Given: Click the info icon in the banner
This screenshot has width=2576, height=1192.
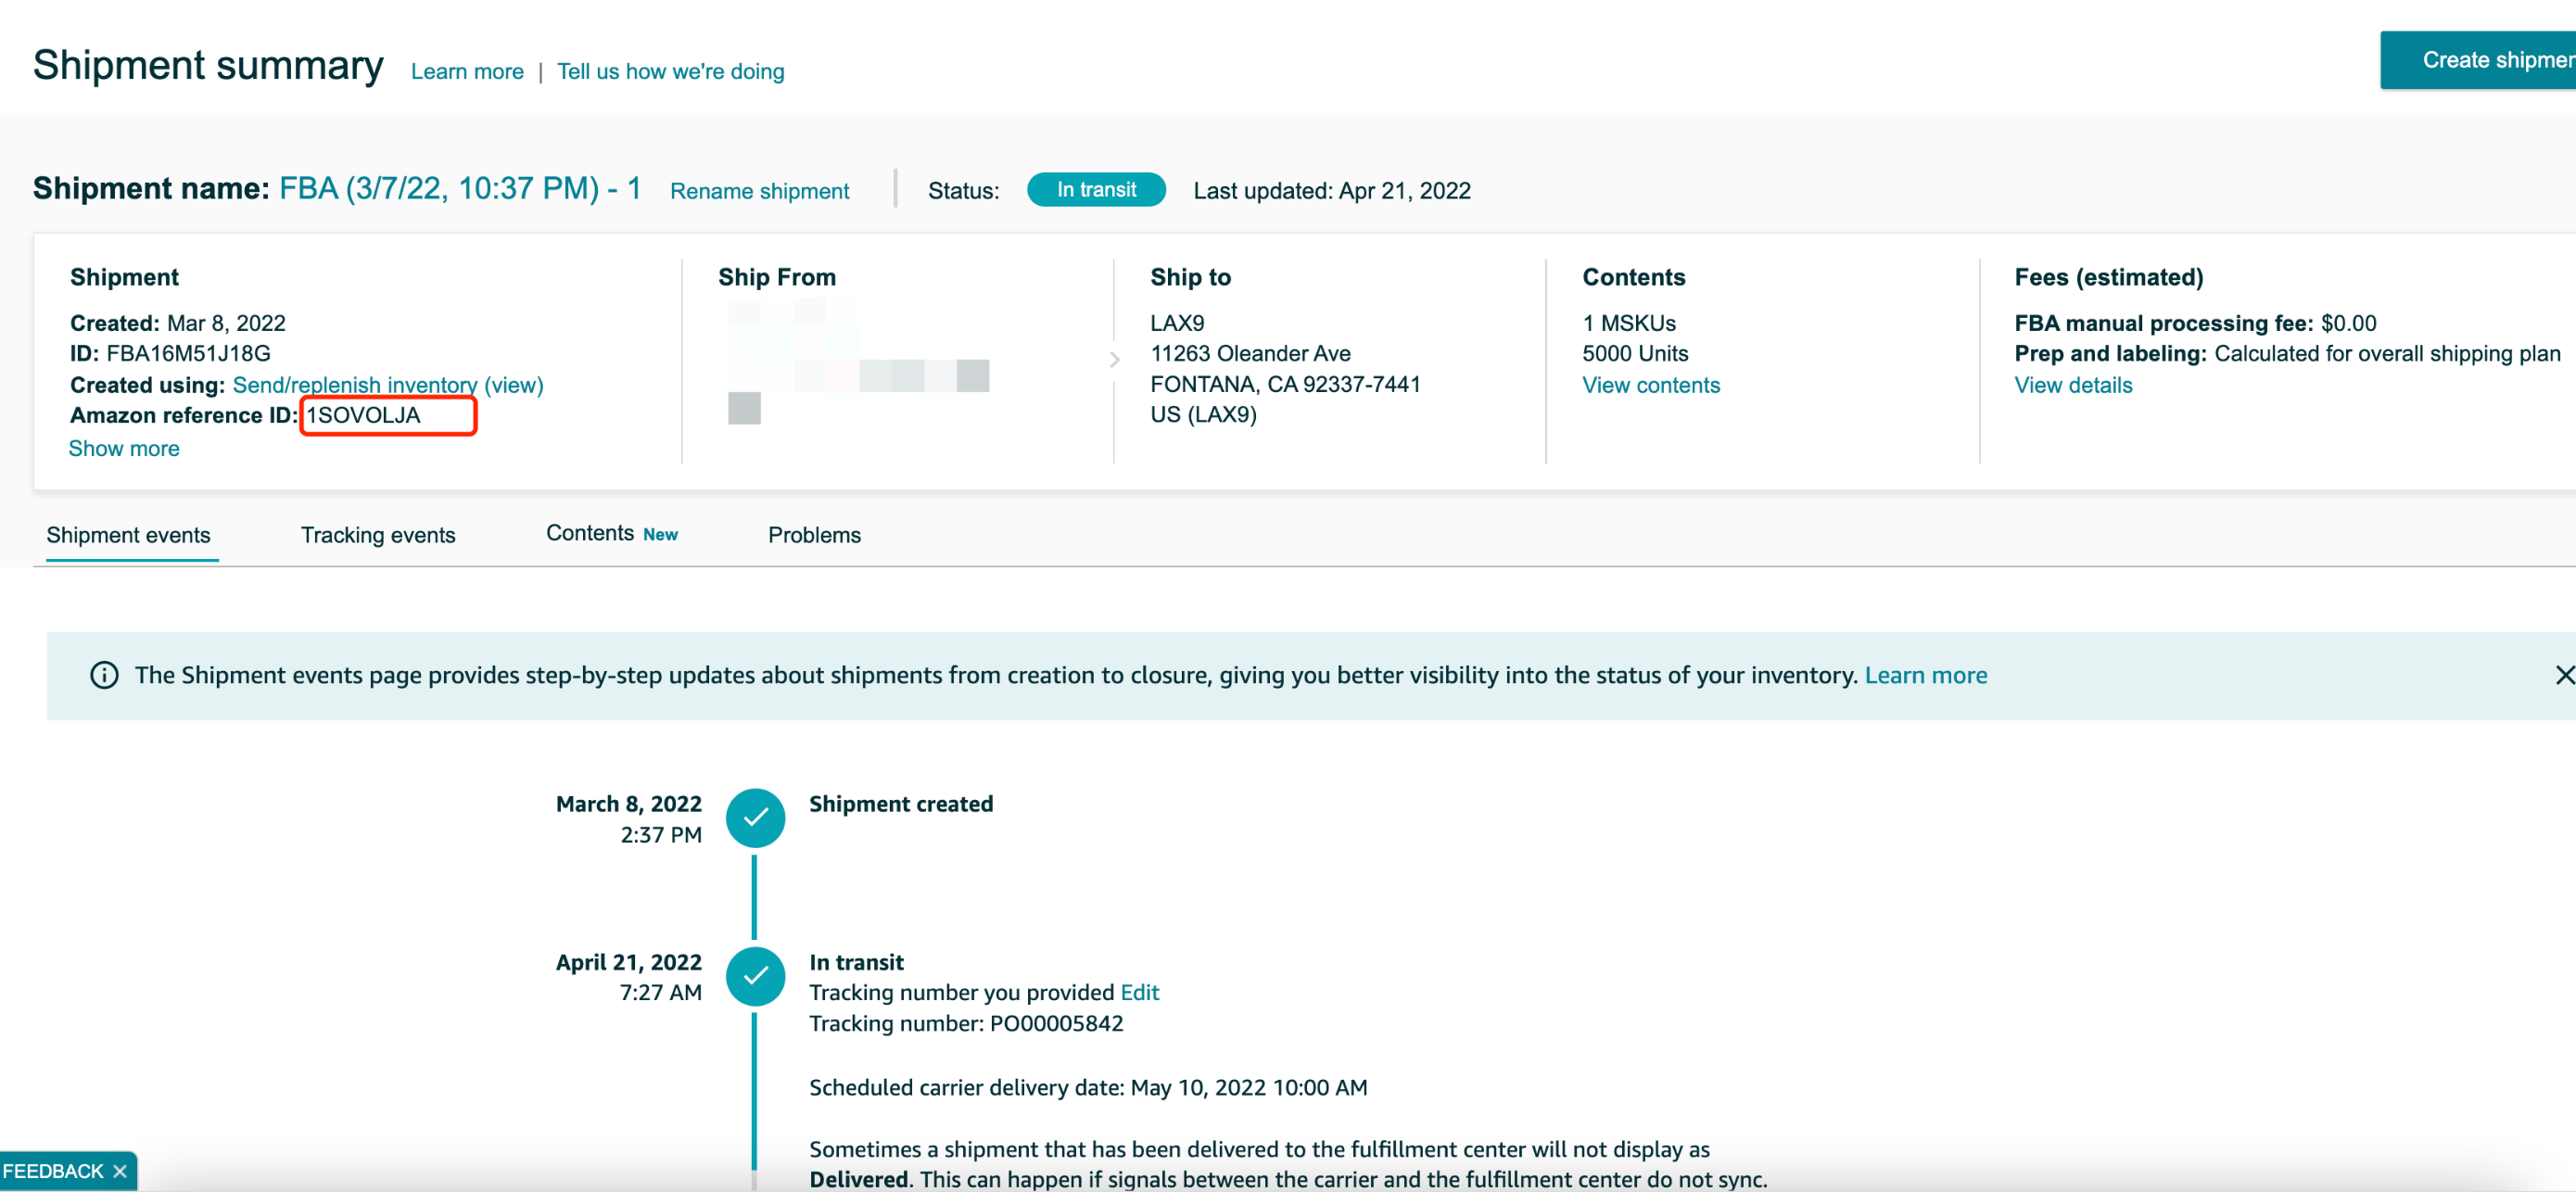Looking at the screenshot, I should [x=104, y=675].
